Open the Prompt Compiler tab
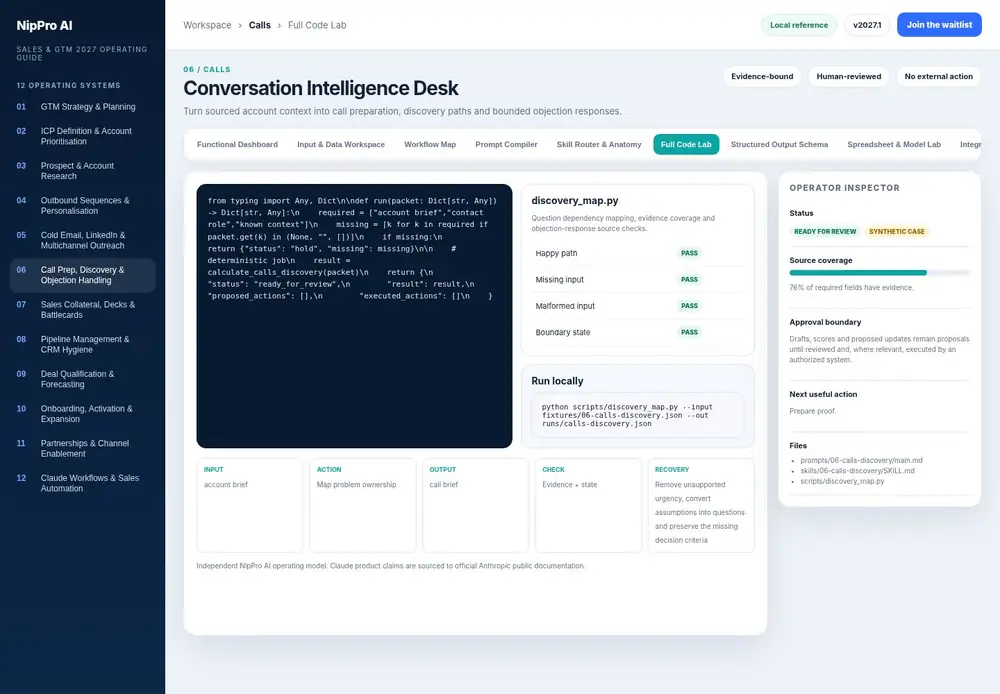Image resolution: width=1000 pixels, height=694 pixels. point(506,145)
